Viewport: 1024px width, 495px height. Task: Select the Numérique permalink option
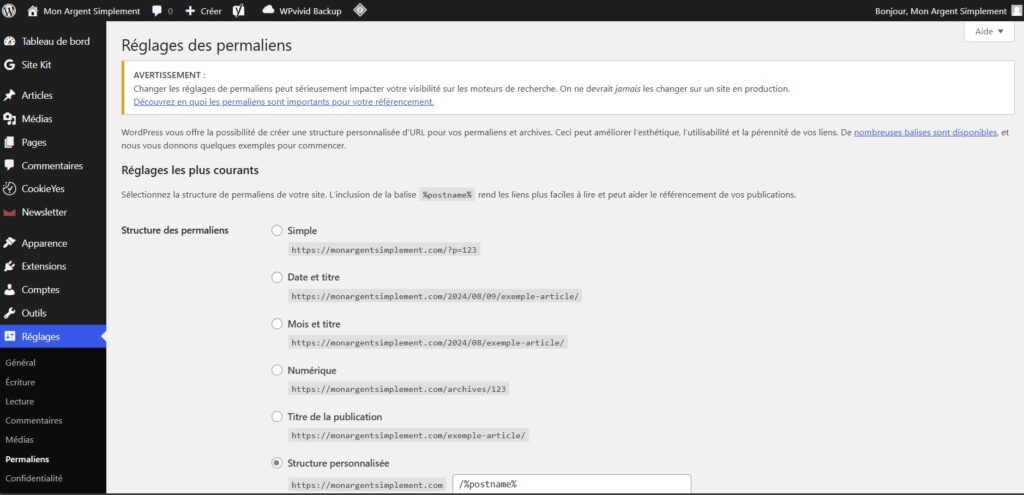click(x=277, y=370)
